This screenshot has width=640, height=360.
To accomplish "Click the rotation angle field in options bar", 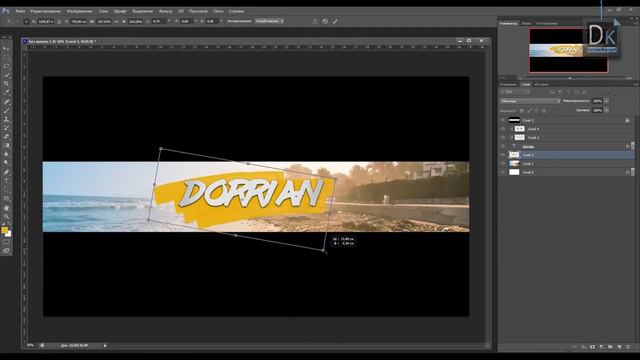I will (x=158, y=21).
